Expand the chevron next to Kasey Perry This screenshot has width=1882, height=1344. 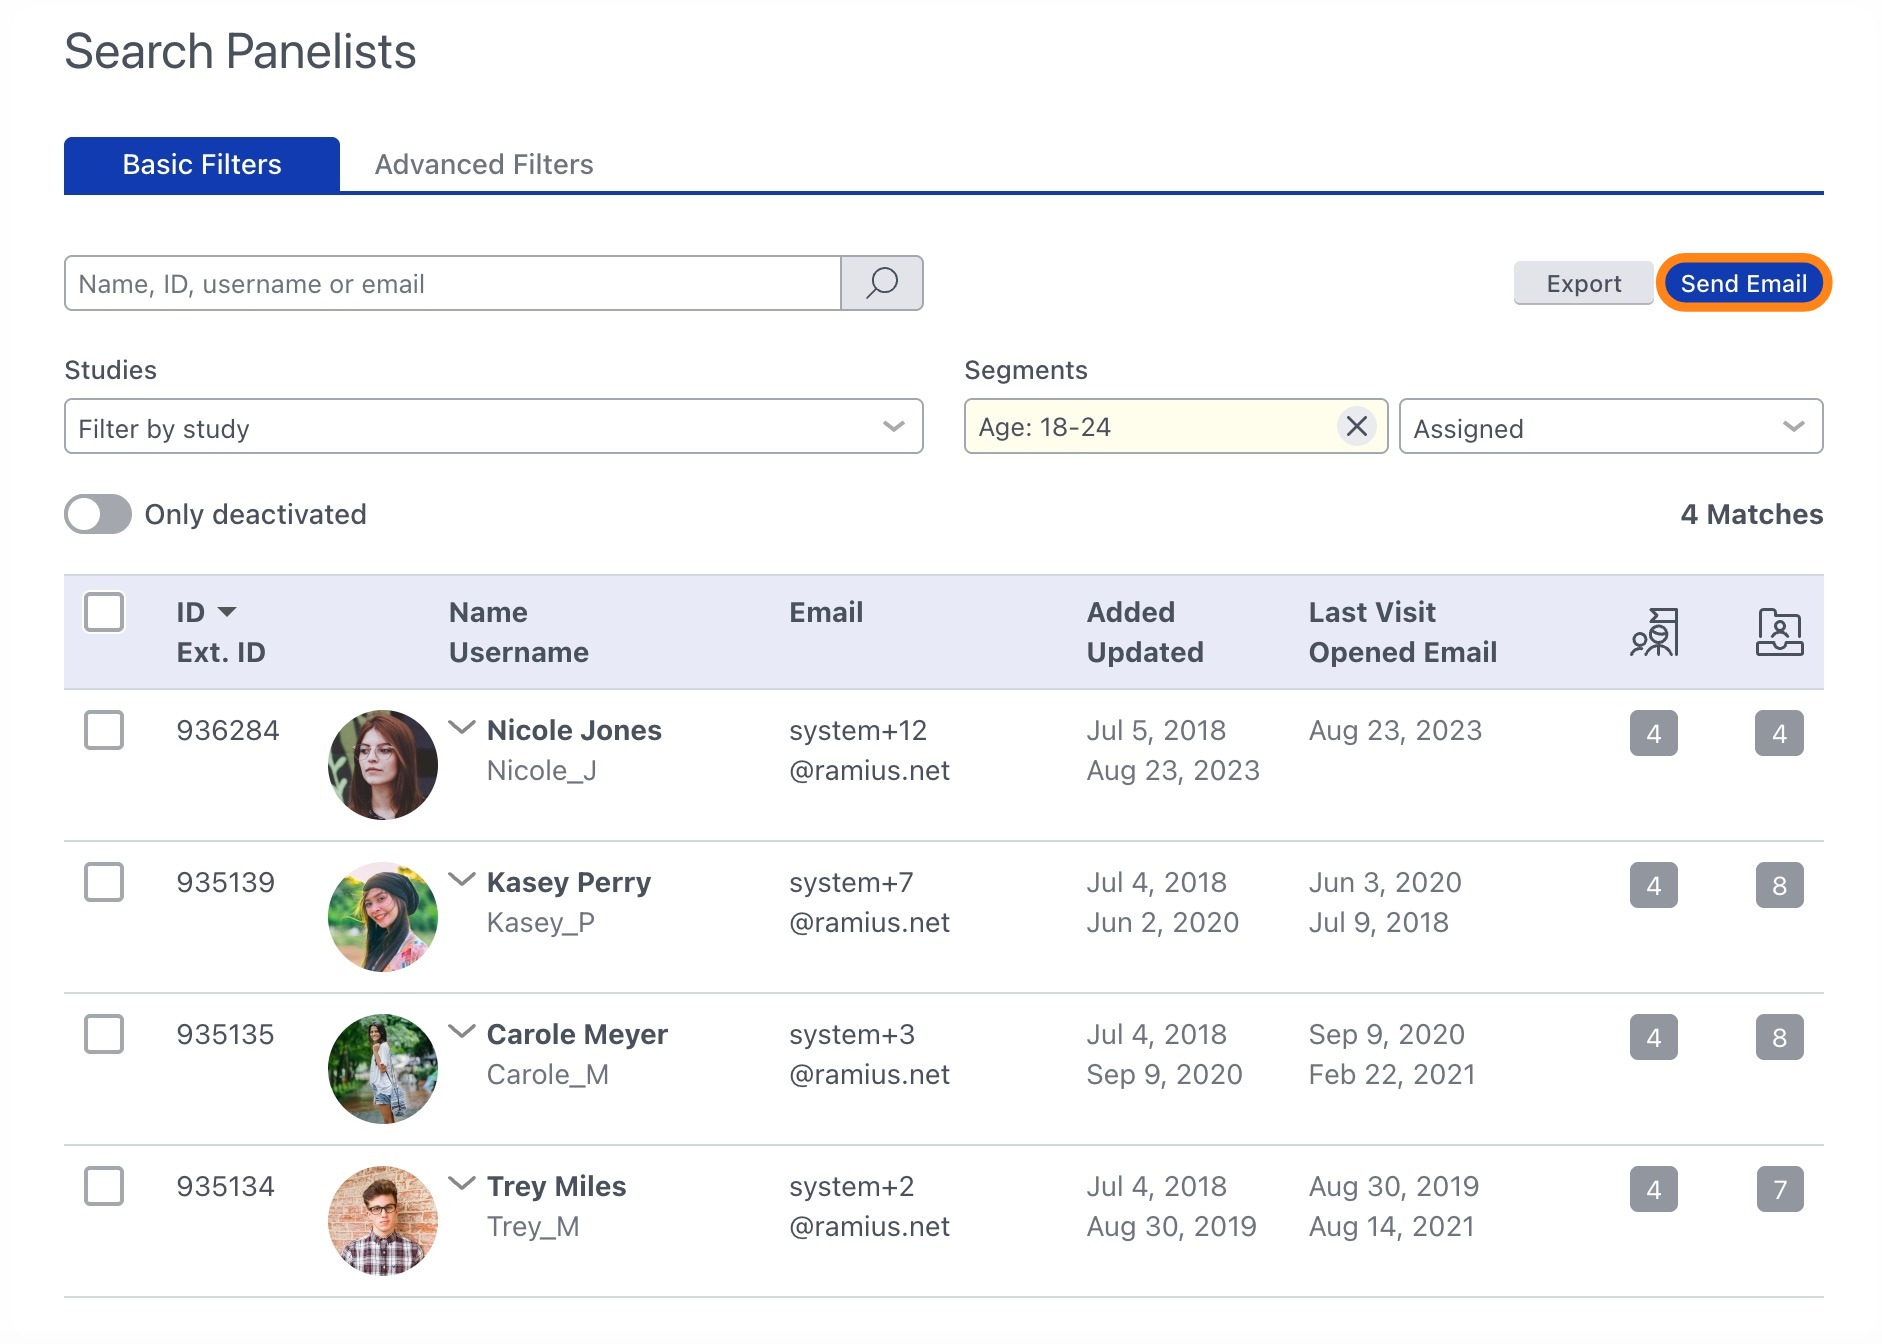(461, 879)
